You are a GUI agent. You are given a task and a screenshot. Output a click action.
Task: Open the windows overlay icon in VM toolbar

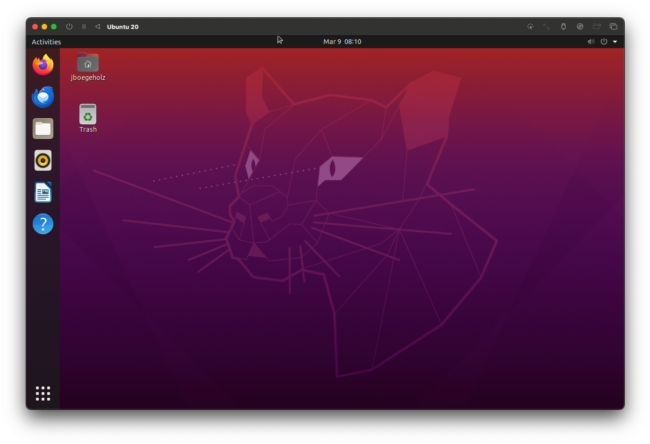(613, 26)
